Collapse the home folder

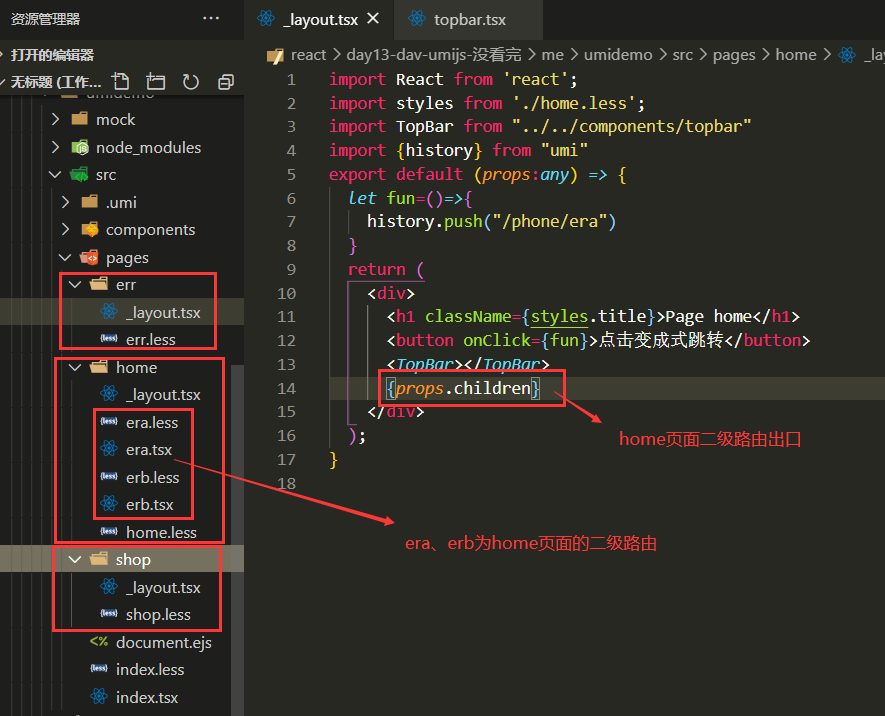[75, 367]
